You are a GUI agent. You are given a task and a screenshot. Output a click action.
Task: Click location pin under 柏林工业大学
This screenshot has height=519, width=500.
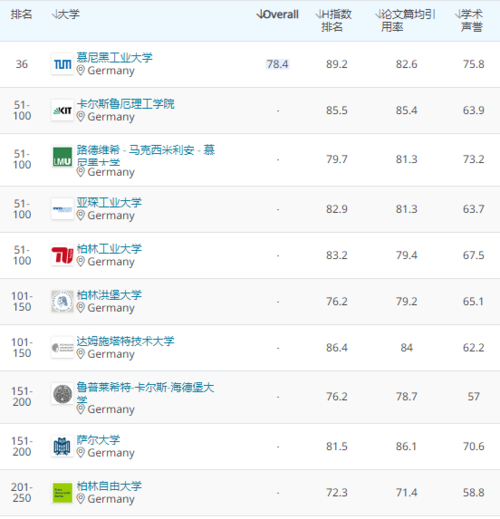point(80,262)
